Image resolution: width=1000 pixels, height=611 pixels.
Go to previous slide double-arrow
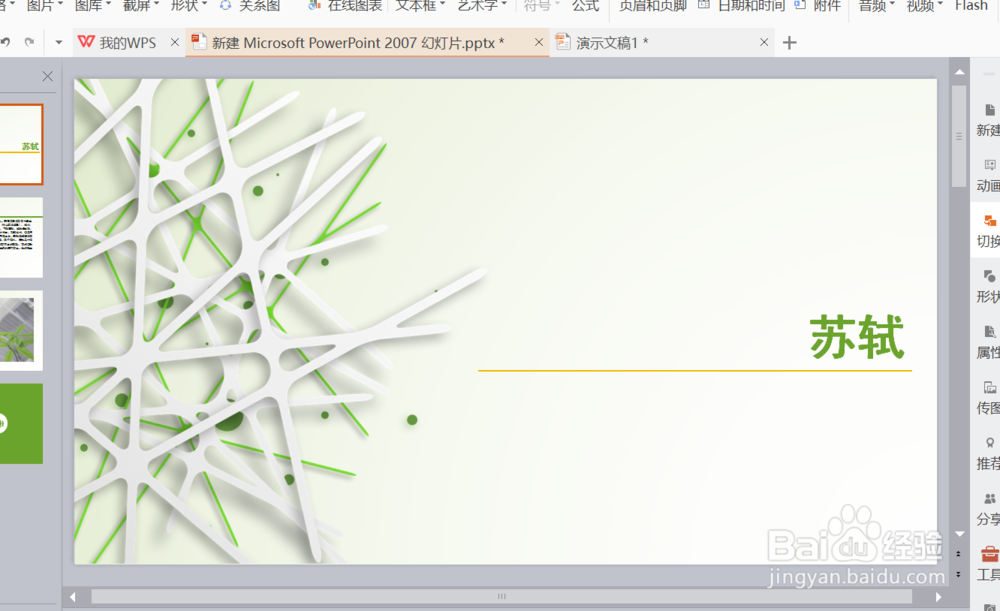click(959, 555)
